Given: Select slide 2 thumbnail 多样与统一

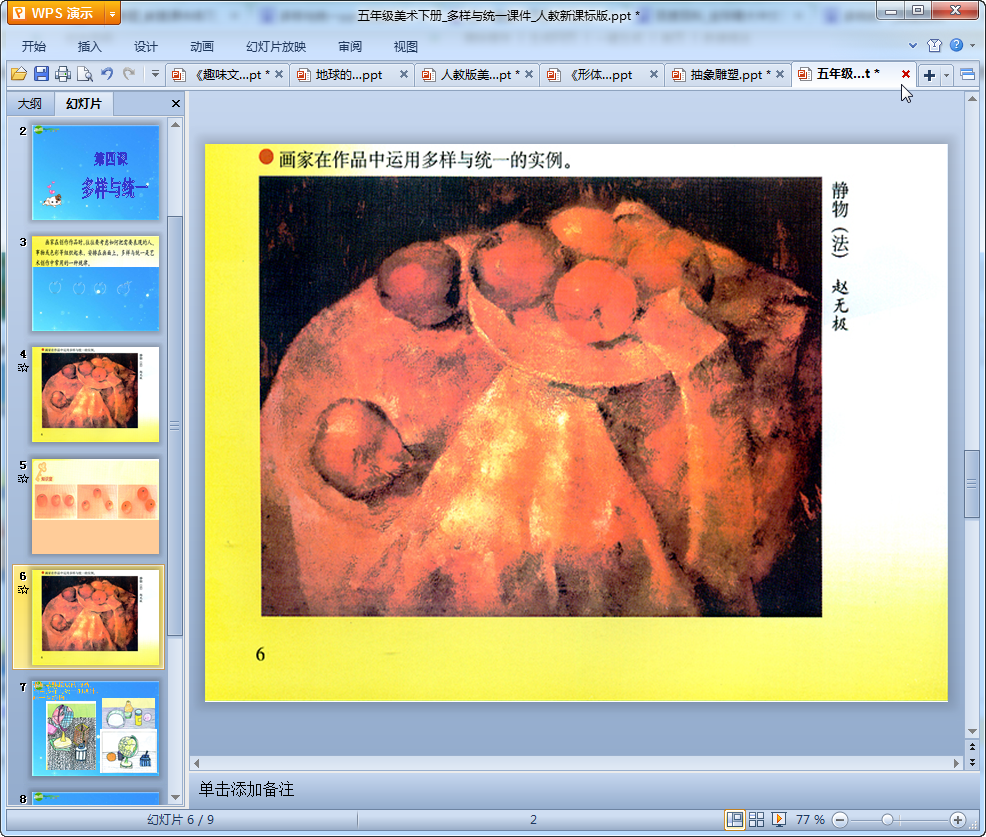Looking at the screenshot, I should [96, 172].
